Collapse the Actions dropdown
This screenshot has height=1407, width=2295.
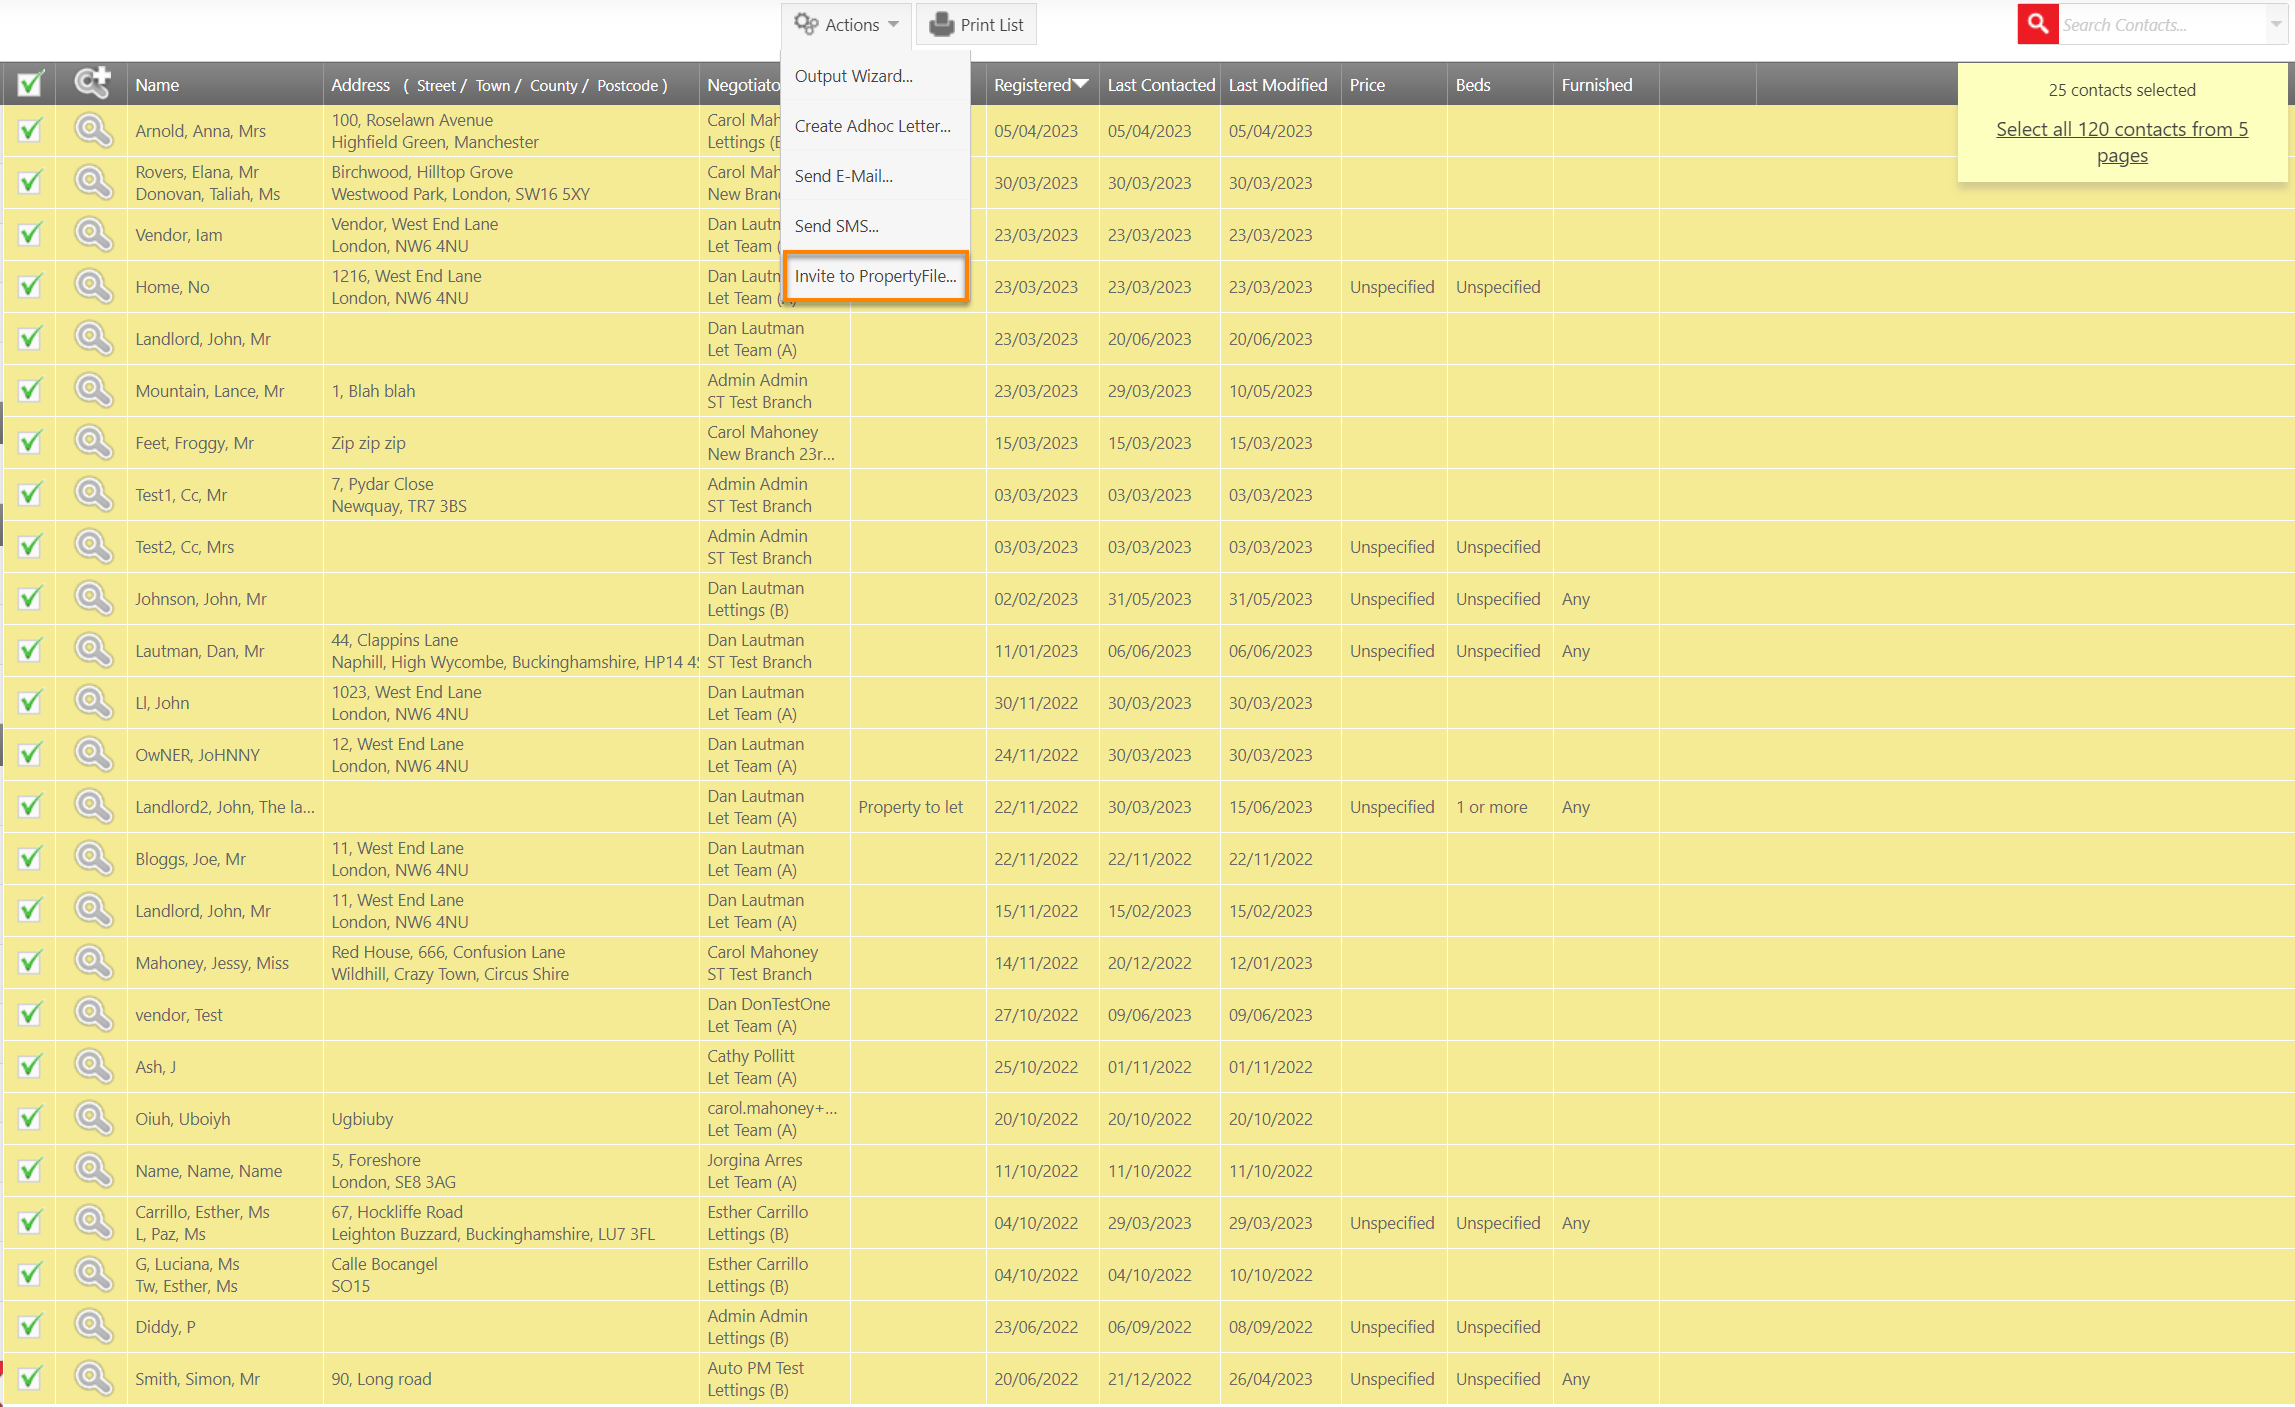pos(846,25)
